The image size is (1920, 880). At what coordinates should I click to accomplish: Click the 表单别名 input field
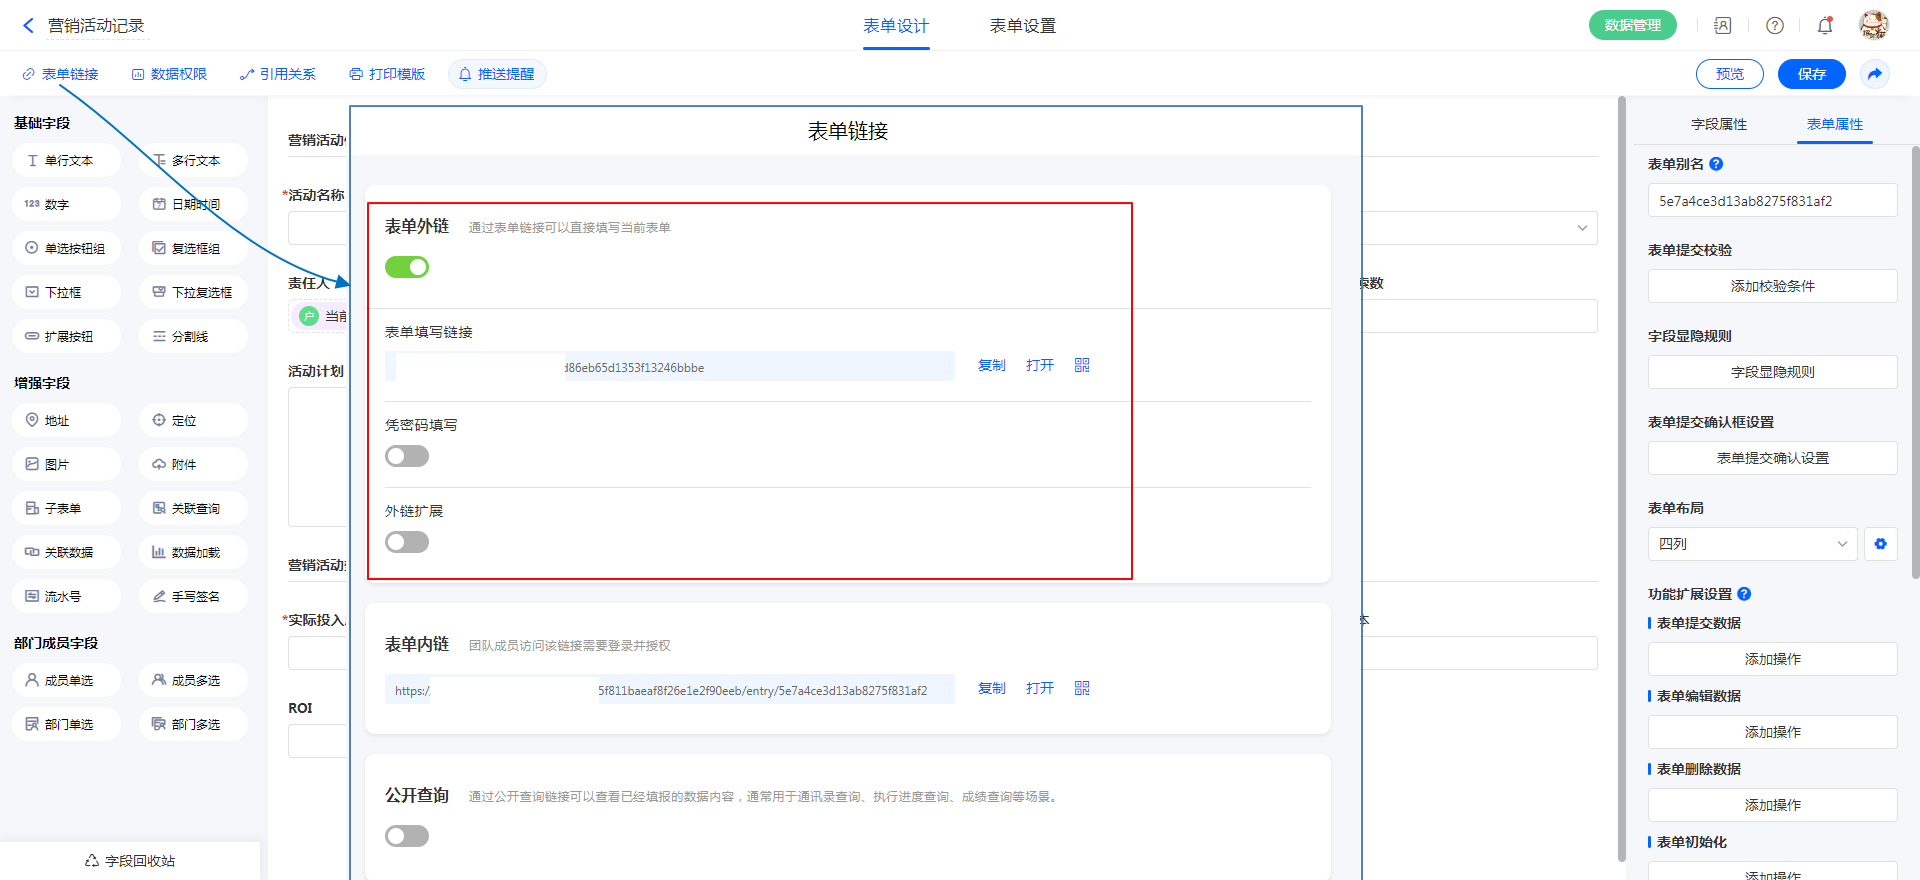point(1772,201)
